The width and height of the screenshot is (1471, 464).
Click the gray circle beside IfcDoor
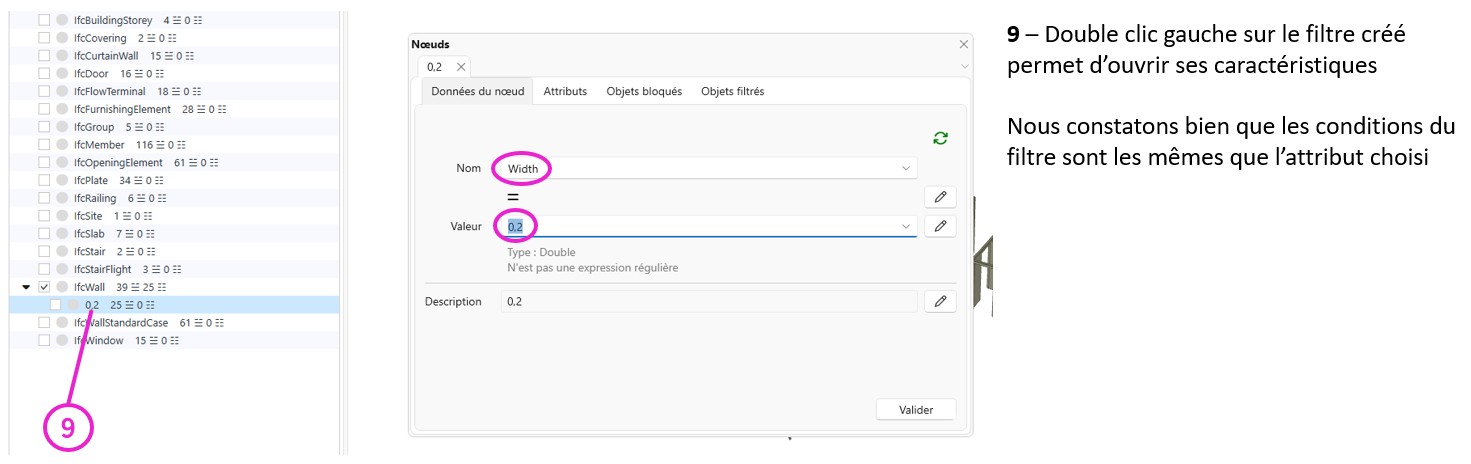point(62,74)
